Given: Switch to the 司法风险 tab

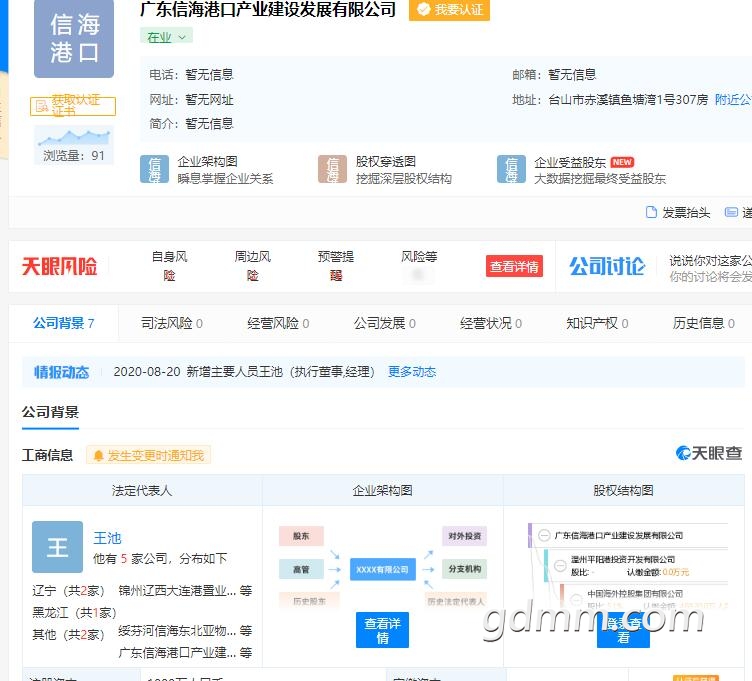Looking at the screenshot, I should [172, 323].
